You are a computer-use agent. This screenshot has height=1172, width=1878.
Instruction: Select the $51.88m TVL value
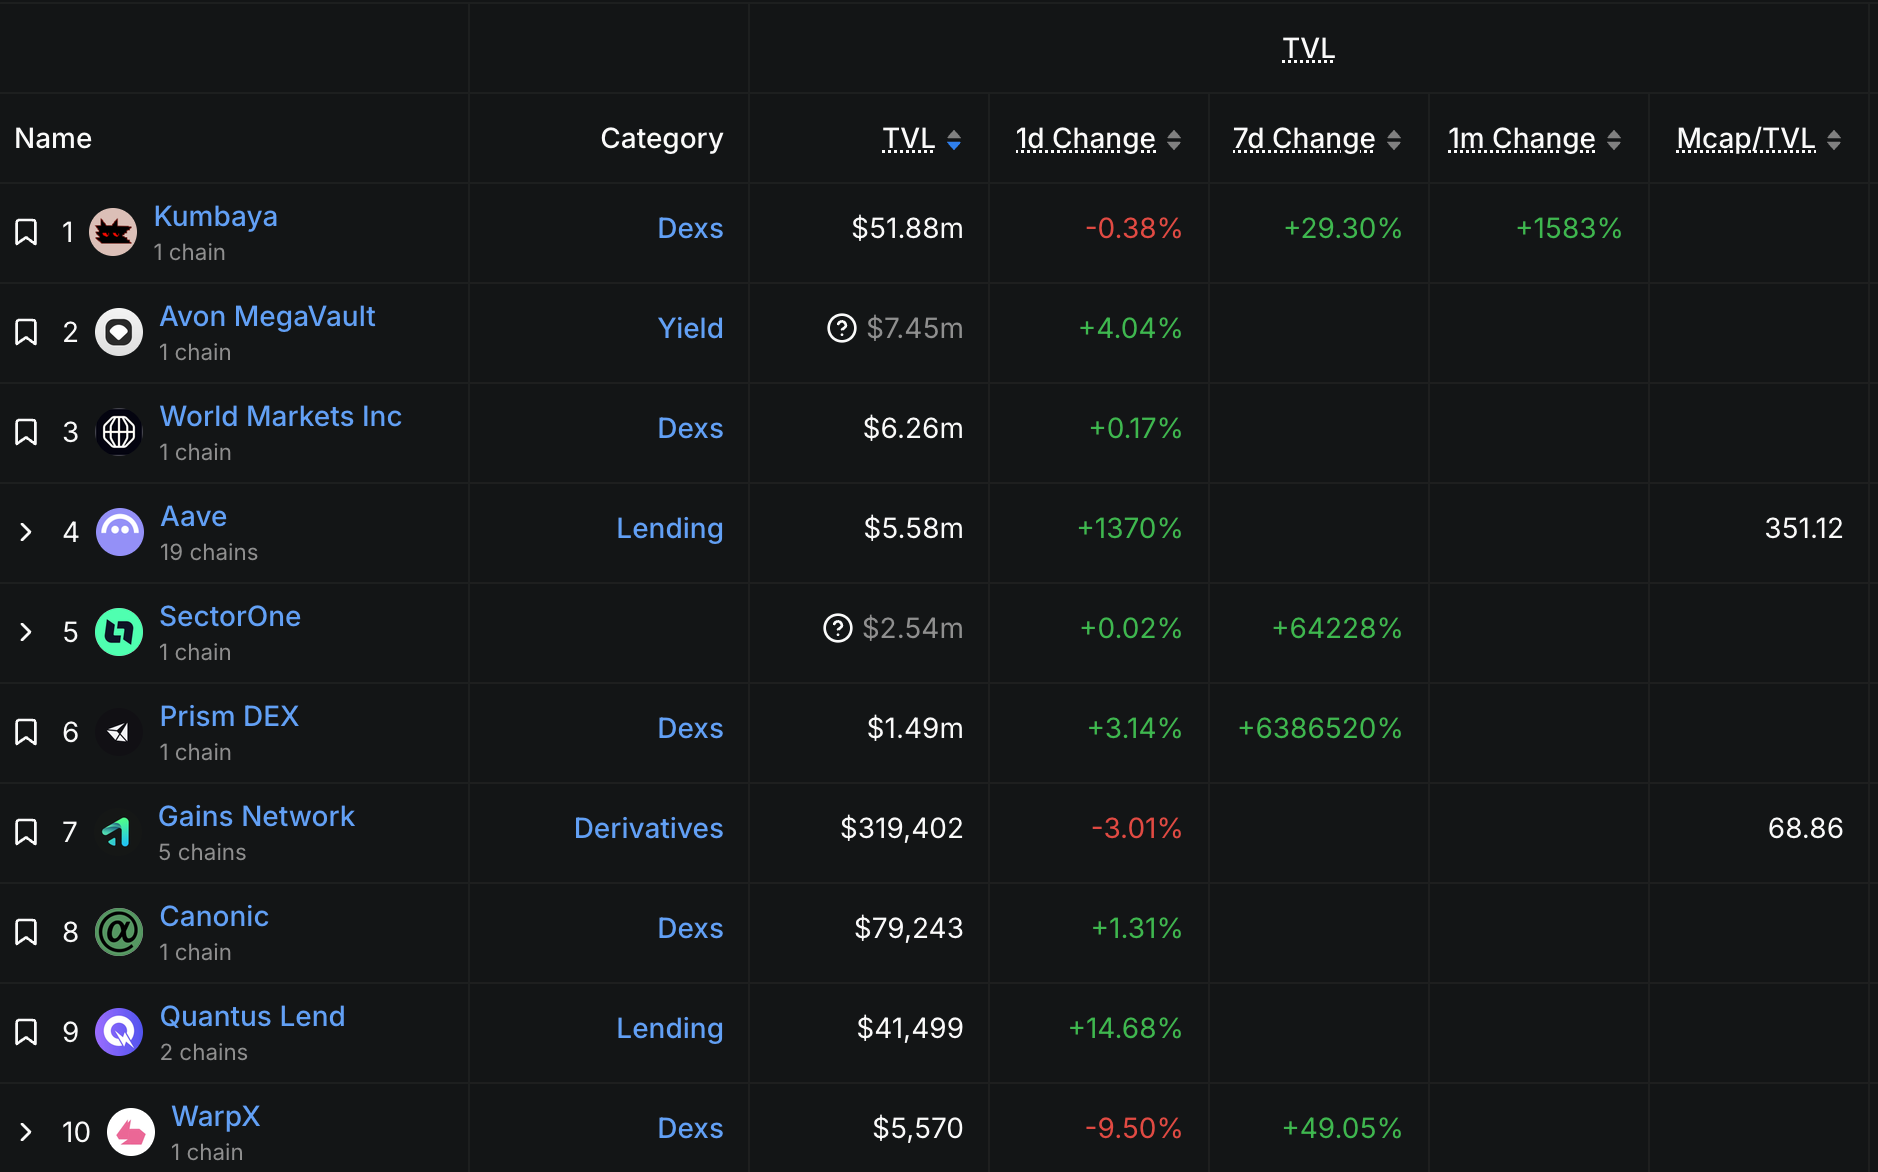pyautogui.click(x=907, y=228)
